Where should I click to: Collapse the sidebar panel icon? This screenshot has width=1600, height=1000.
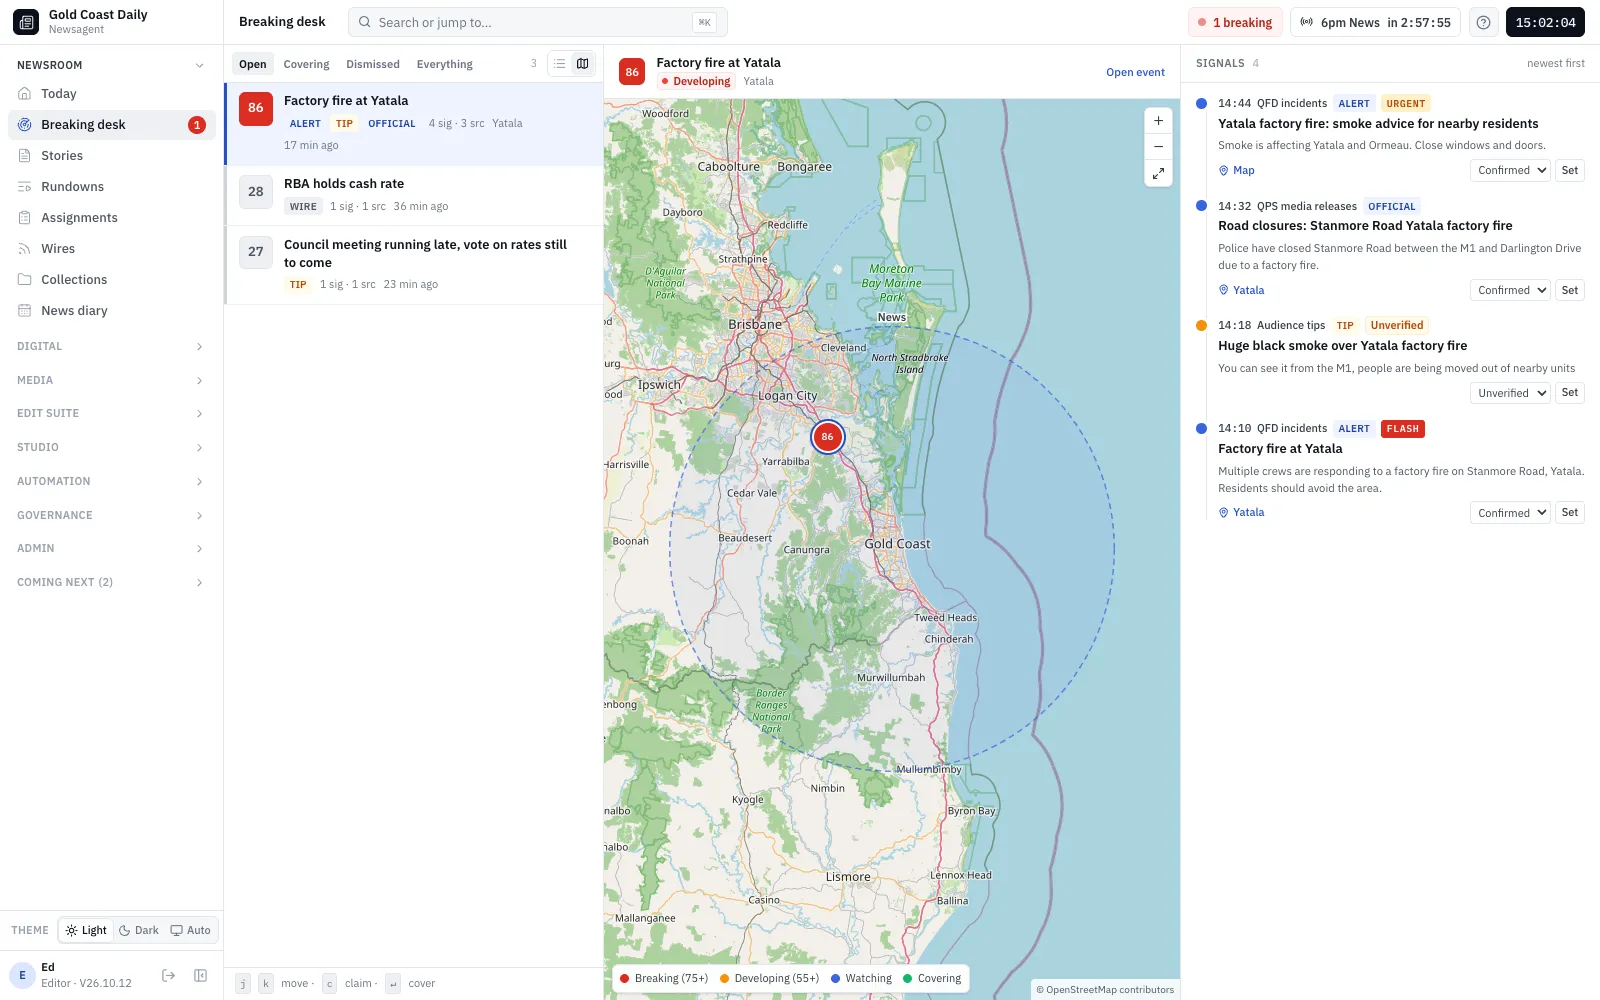pos(200,976)
